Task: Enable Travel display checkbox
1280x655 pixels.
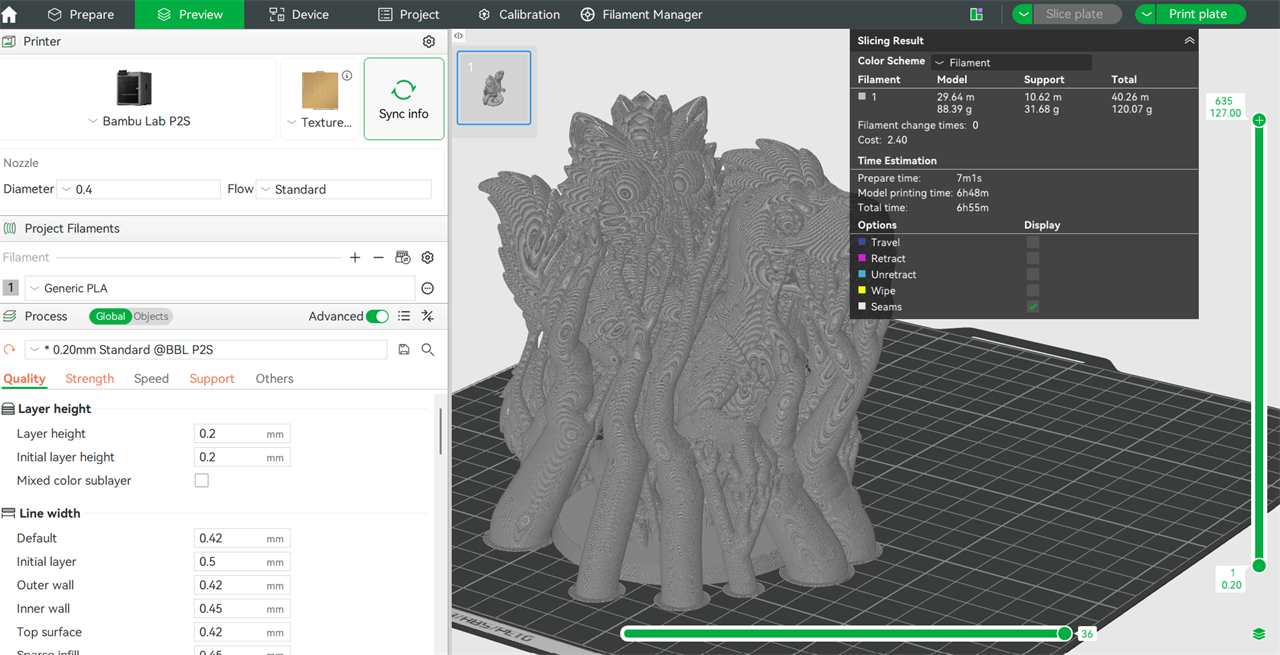Action: [x=1033, y=242]
